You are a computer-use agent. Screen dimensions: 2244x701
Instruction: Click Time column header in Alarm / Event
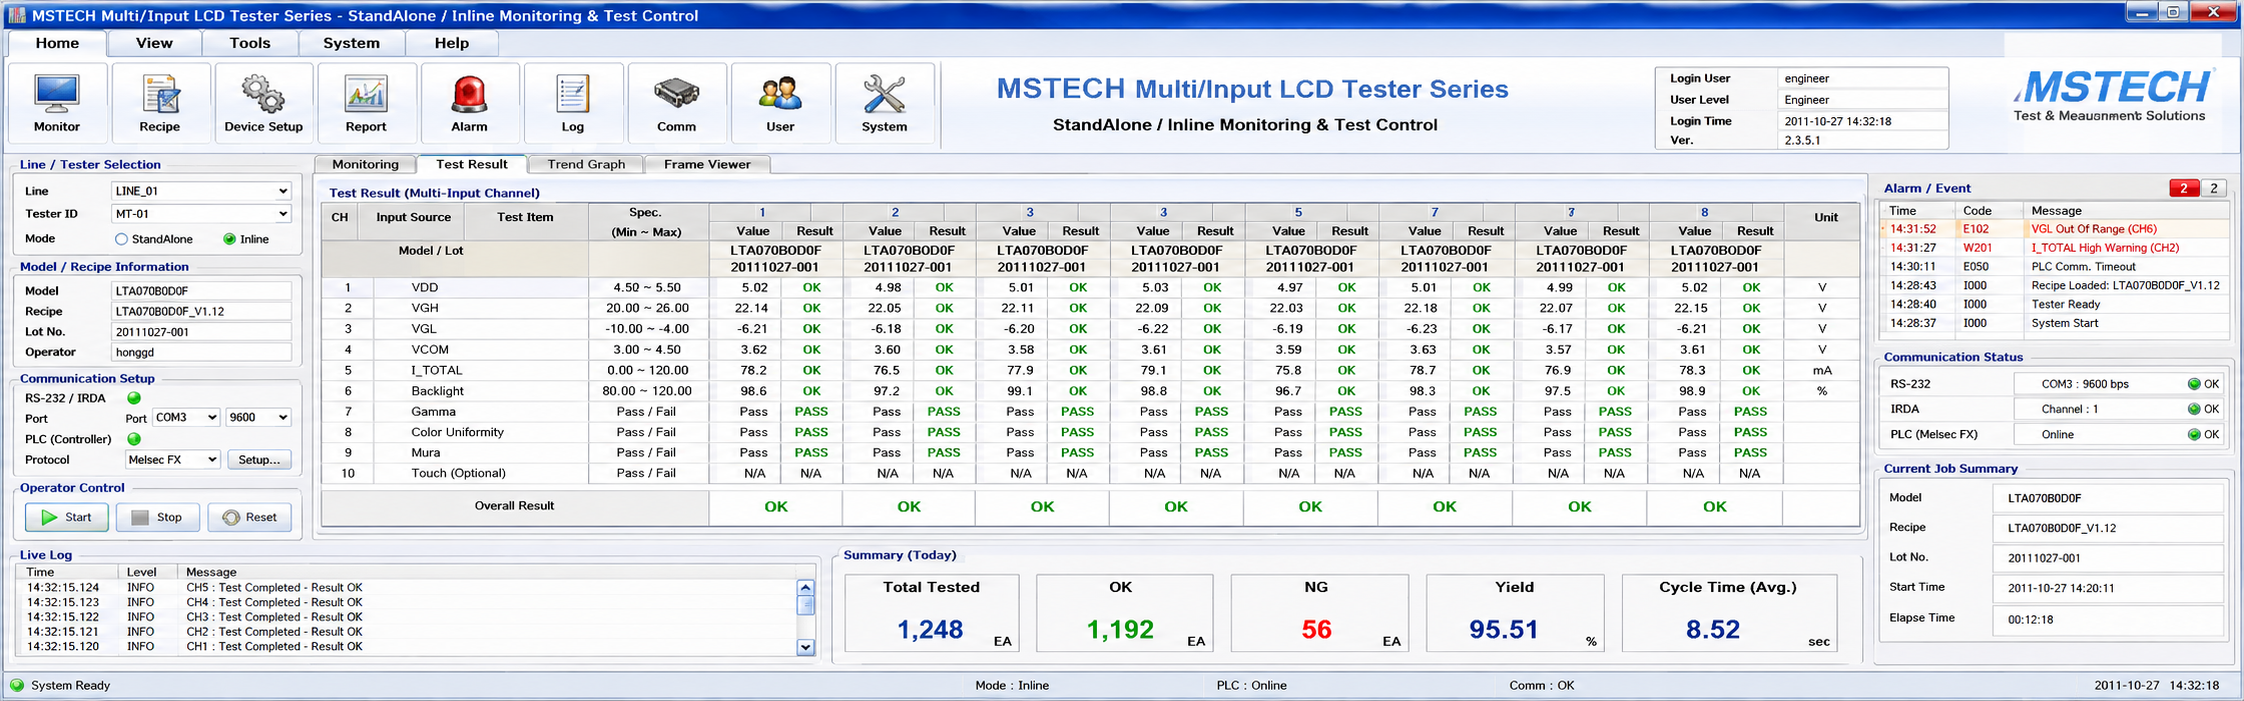point(1917,211)
